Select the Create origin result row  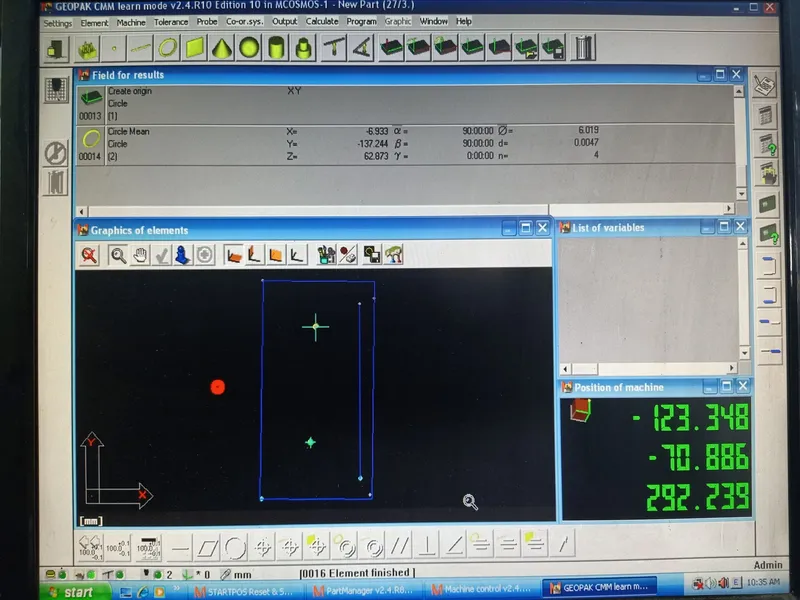[406, 105]
